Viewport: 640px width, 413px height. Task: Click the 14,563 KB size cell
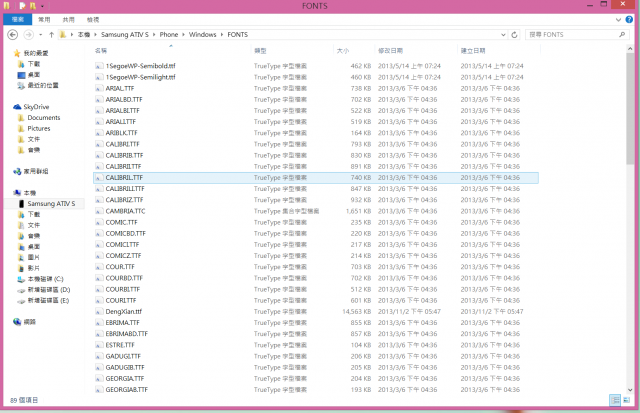coord(357,311)
